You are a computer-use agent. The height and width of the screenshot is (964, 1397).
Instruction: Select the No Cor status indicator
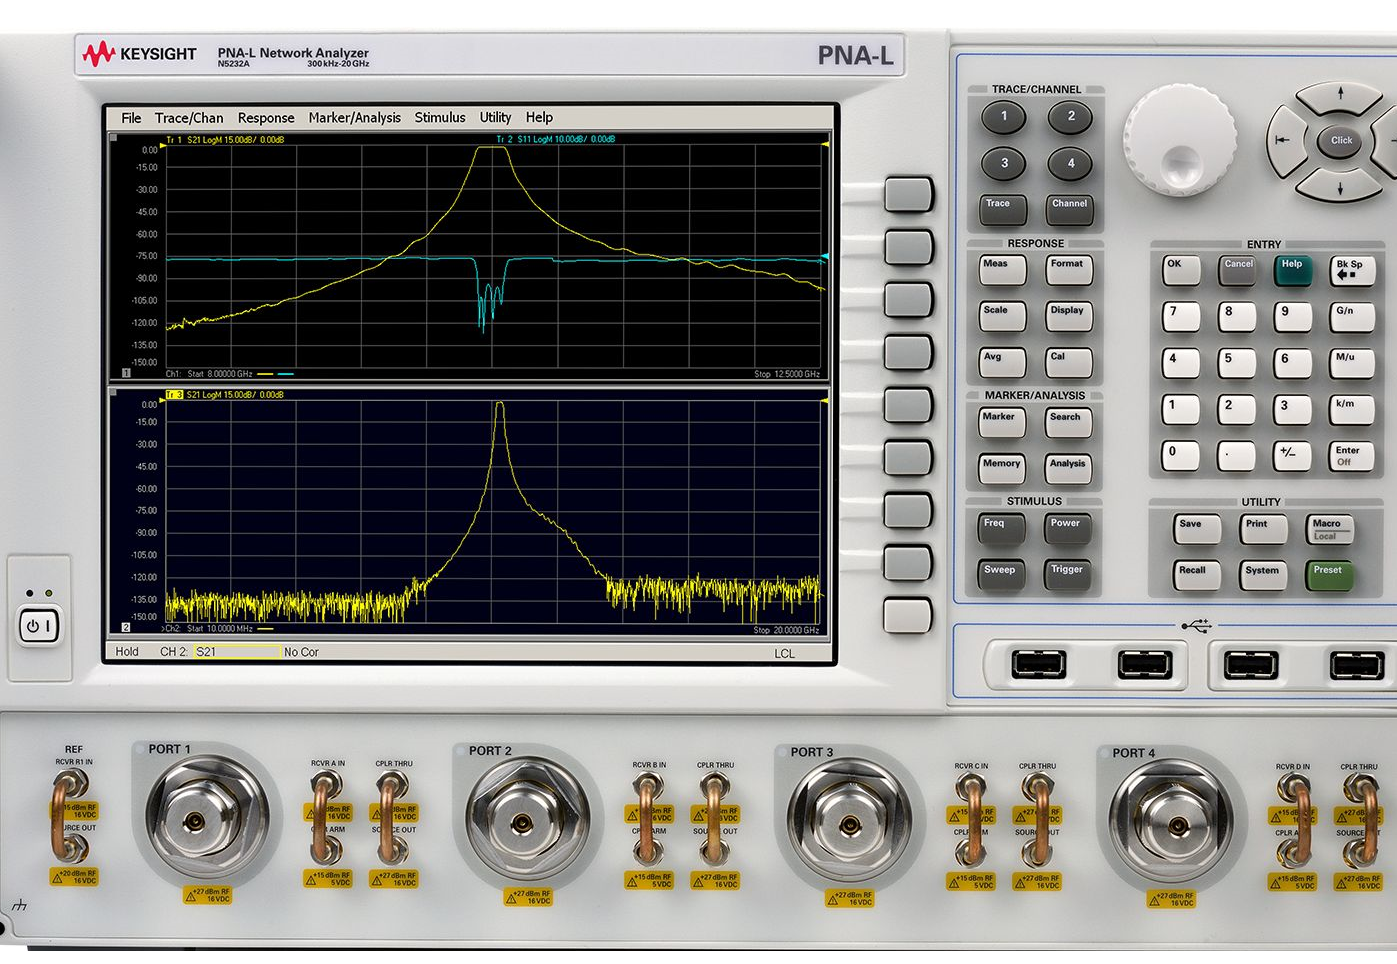tap(301, 652)
